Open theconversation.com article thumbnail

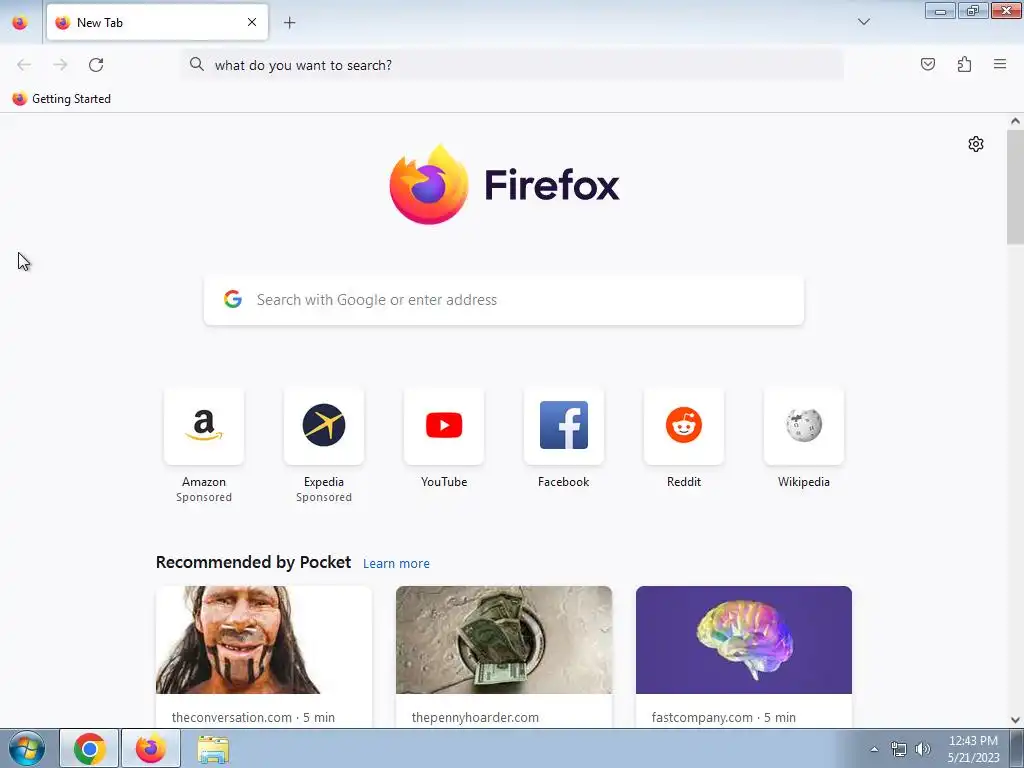264,640
